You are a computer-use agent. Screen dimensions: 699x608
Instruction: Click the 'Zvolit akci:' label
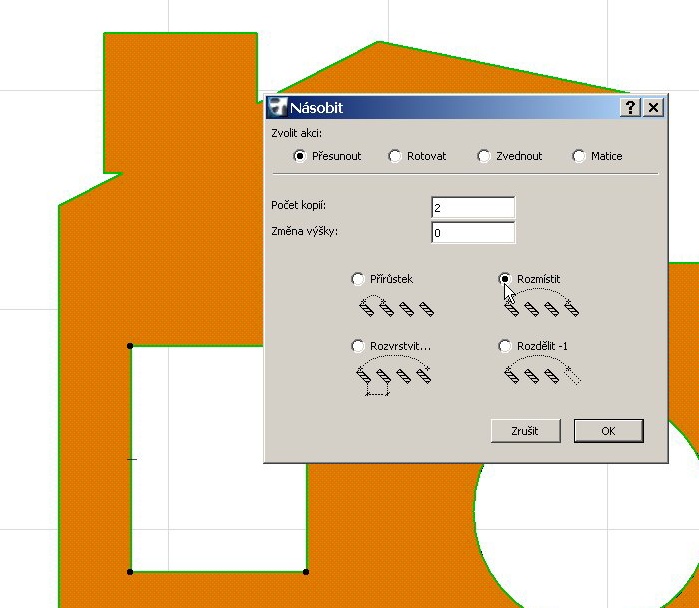click(x=296, y=133)
